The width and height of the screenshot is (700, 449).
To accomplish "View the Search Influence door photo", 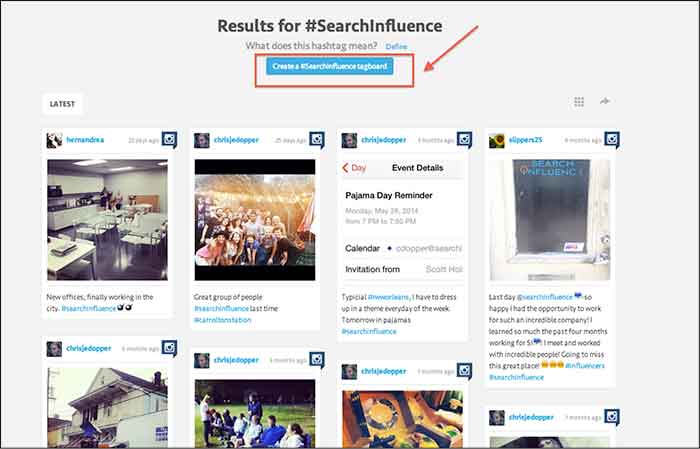I will (550, 220).
